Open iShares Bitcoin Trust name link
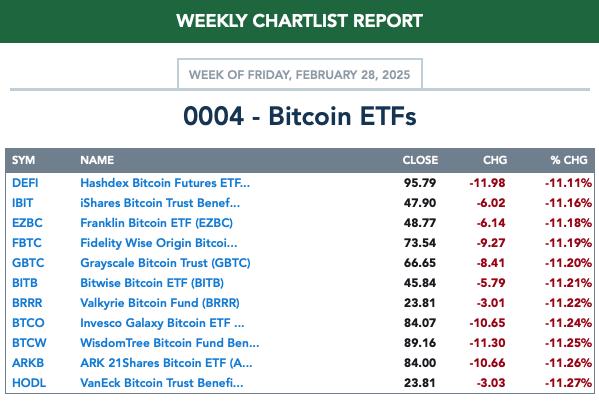 (160, 203)
